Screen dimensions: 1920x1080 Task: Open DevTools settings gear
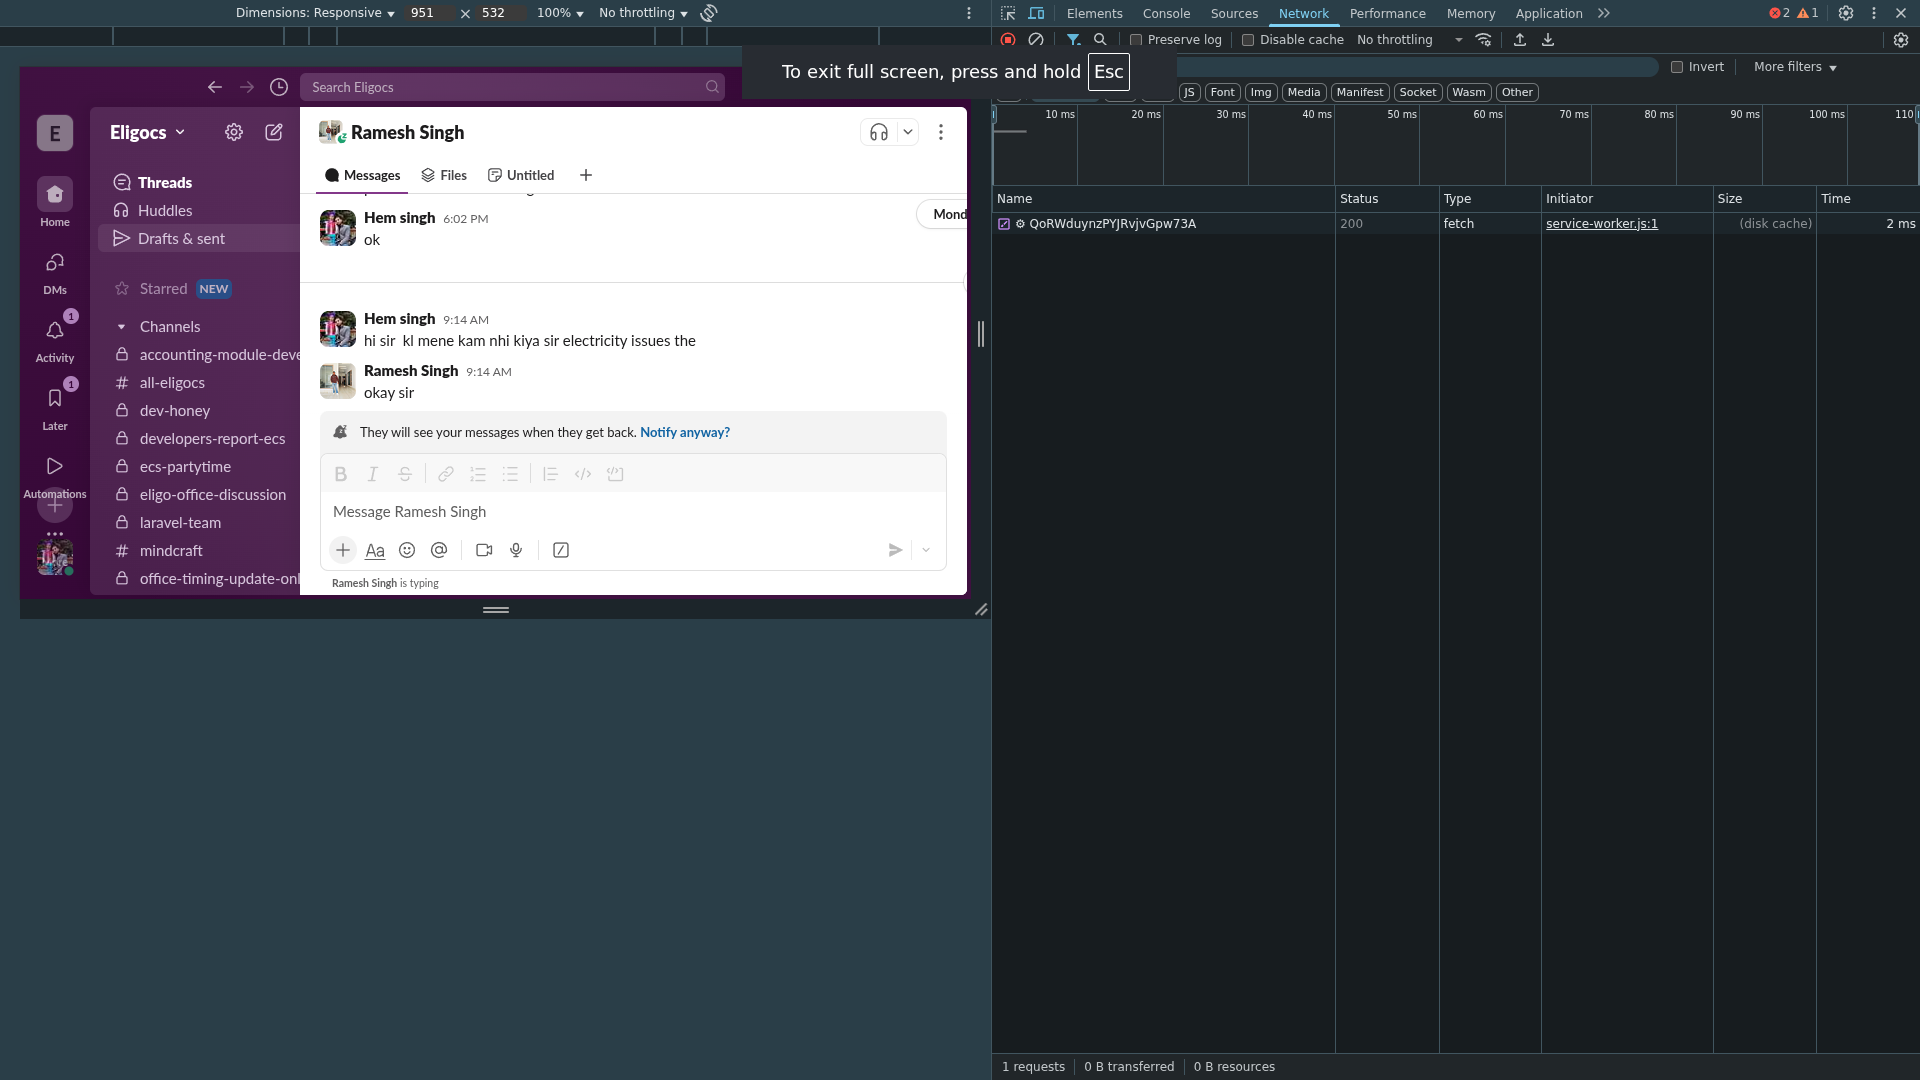coord(1846,13)
